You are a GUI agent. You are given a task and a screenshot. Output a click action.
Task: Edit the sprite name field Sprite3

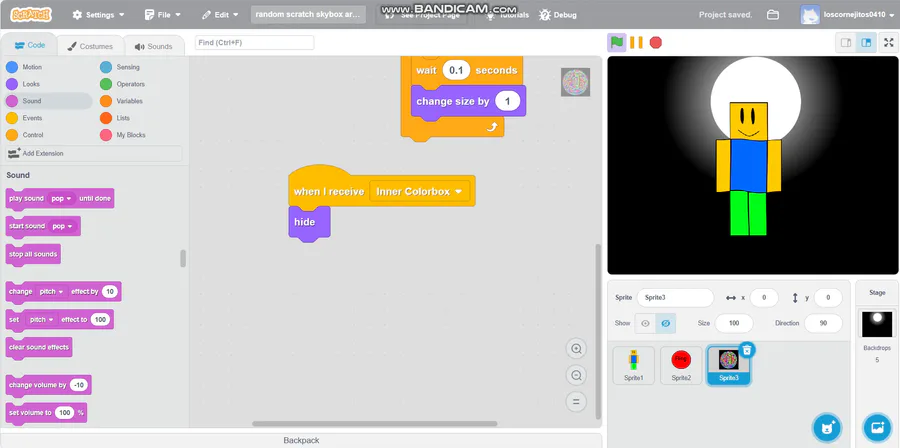675,298
